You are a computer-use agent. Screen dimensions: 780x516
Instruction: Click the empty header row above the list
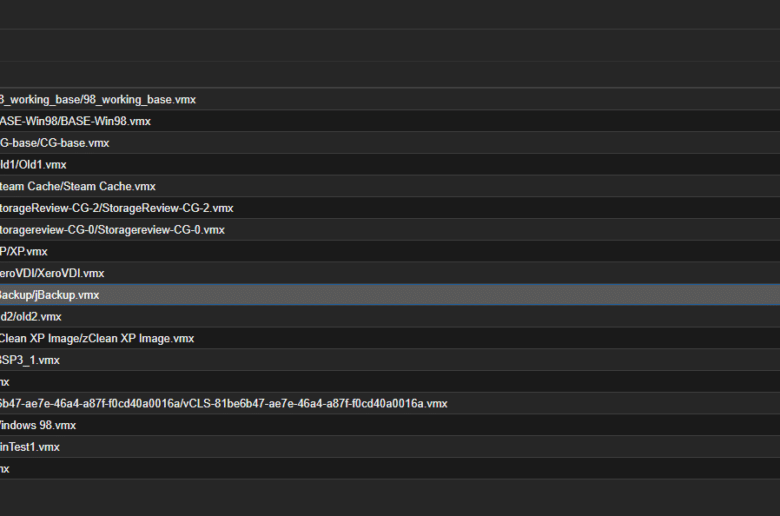(390, 75)
